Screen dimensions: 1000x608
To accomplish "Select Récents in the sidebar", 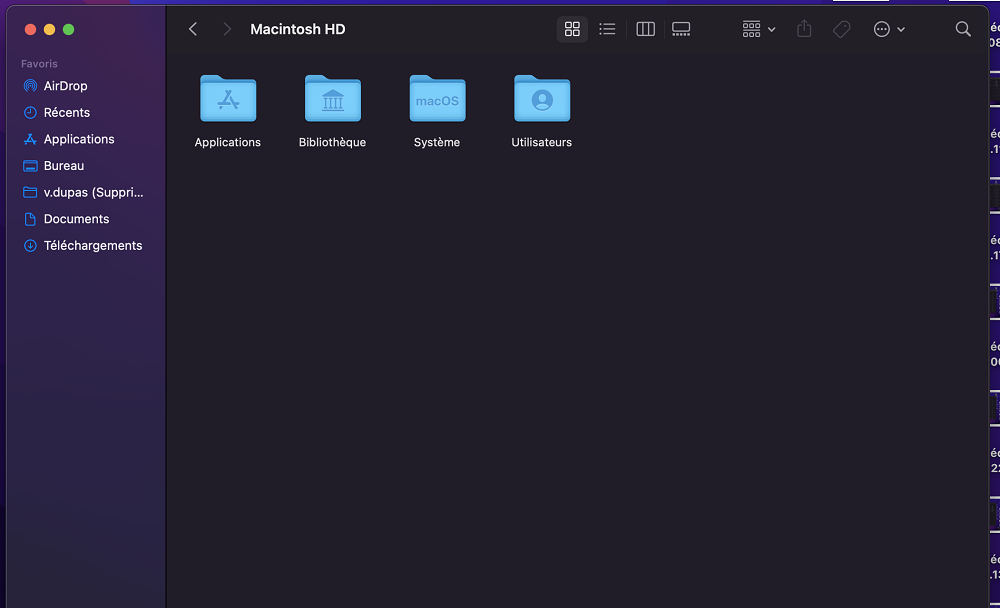I will coord(66,113).
